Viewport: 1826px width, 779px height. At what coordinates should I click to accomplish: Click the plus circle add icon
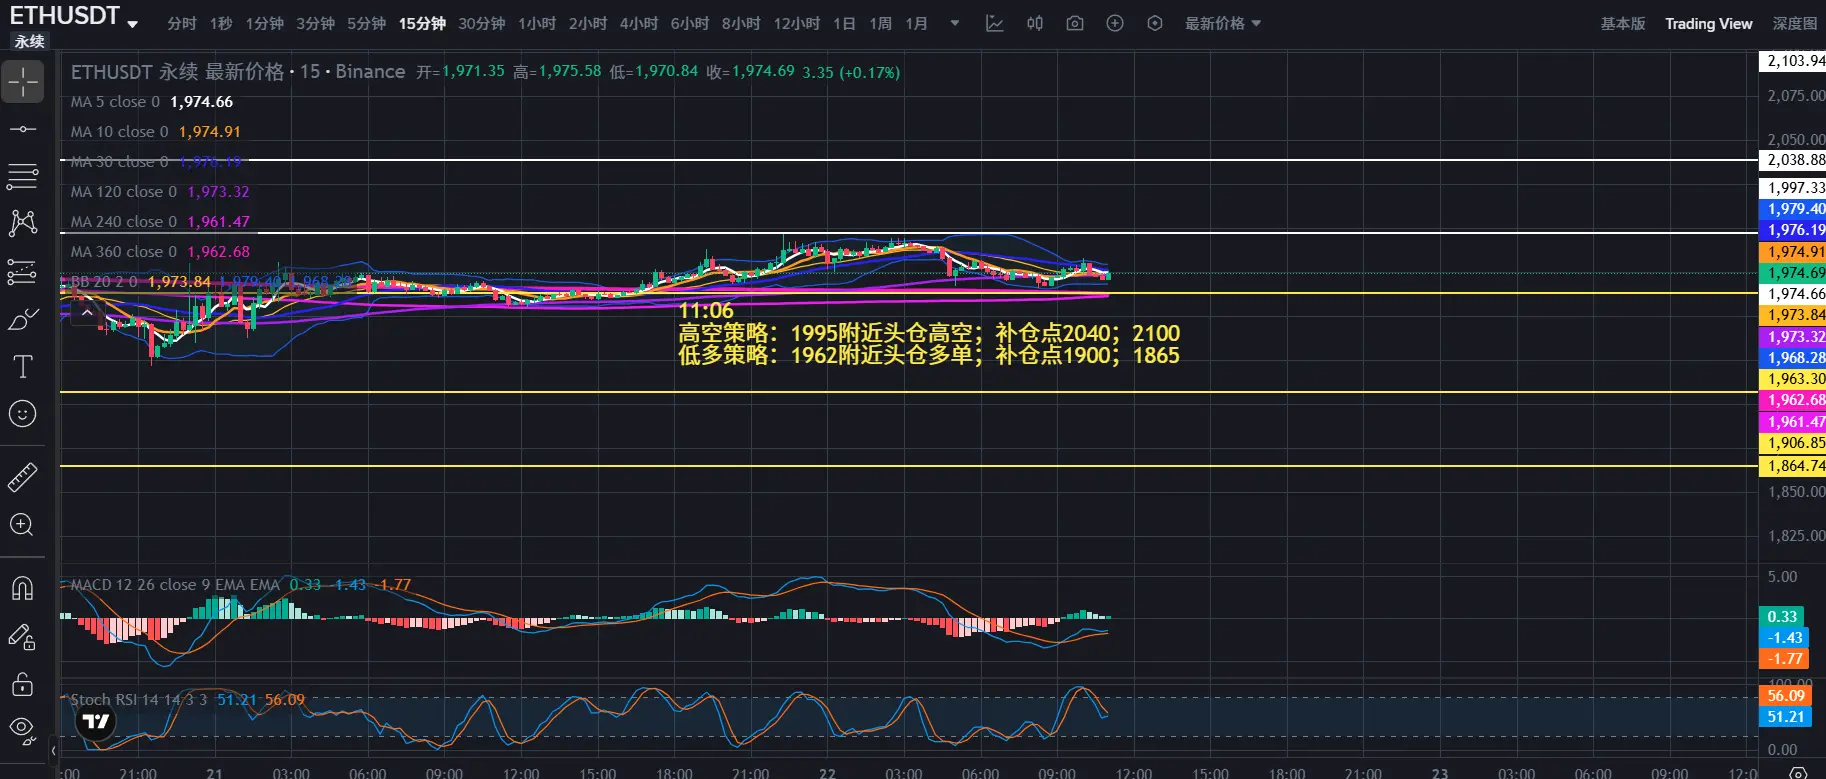coord(1115,23)
